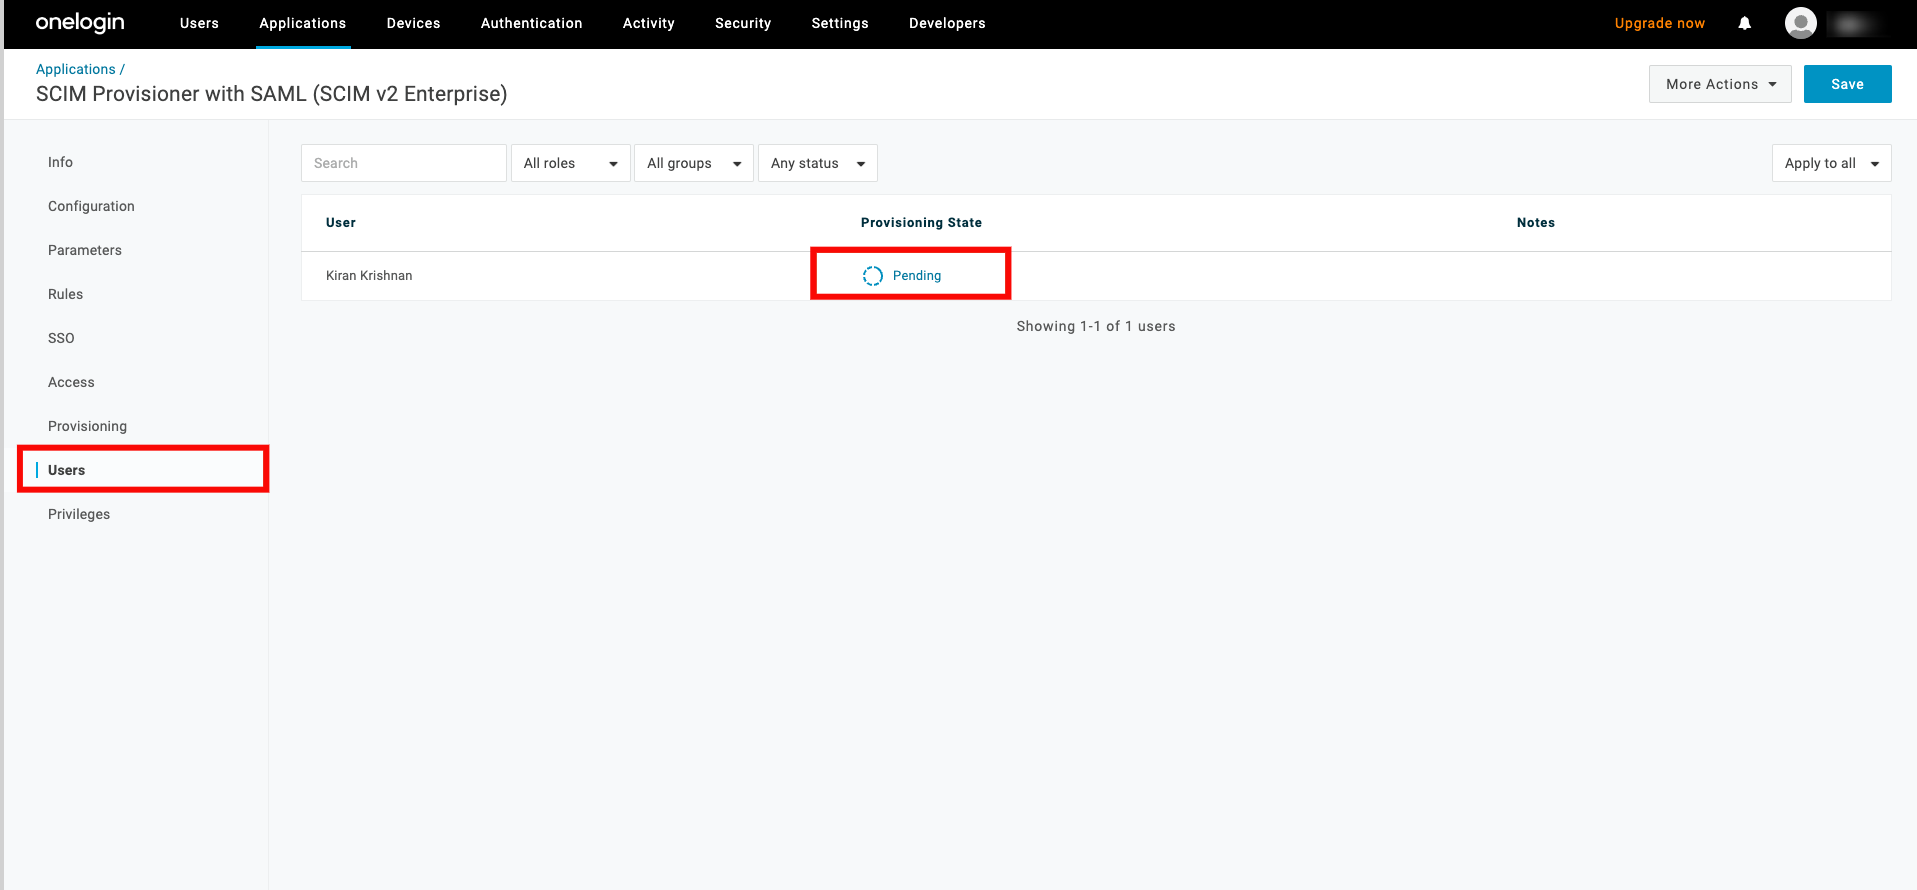Click the User column header
The height and width of the screenshot is (890, 1917).
coord(341,223)
